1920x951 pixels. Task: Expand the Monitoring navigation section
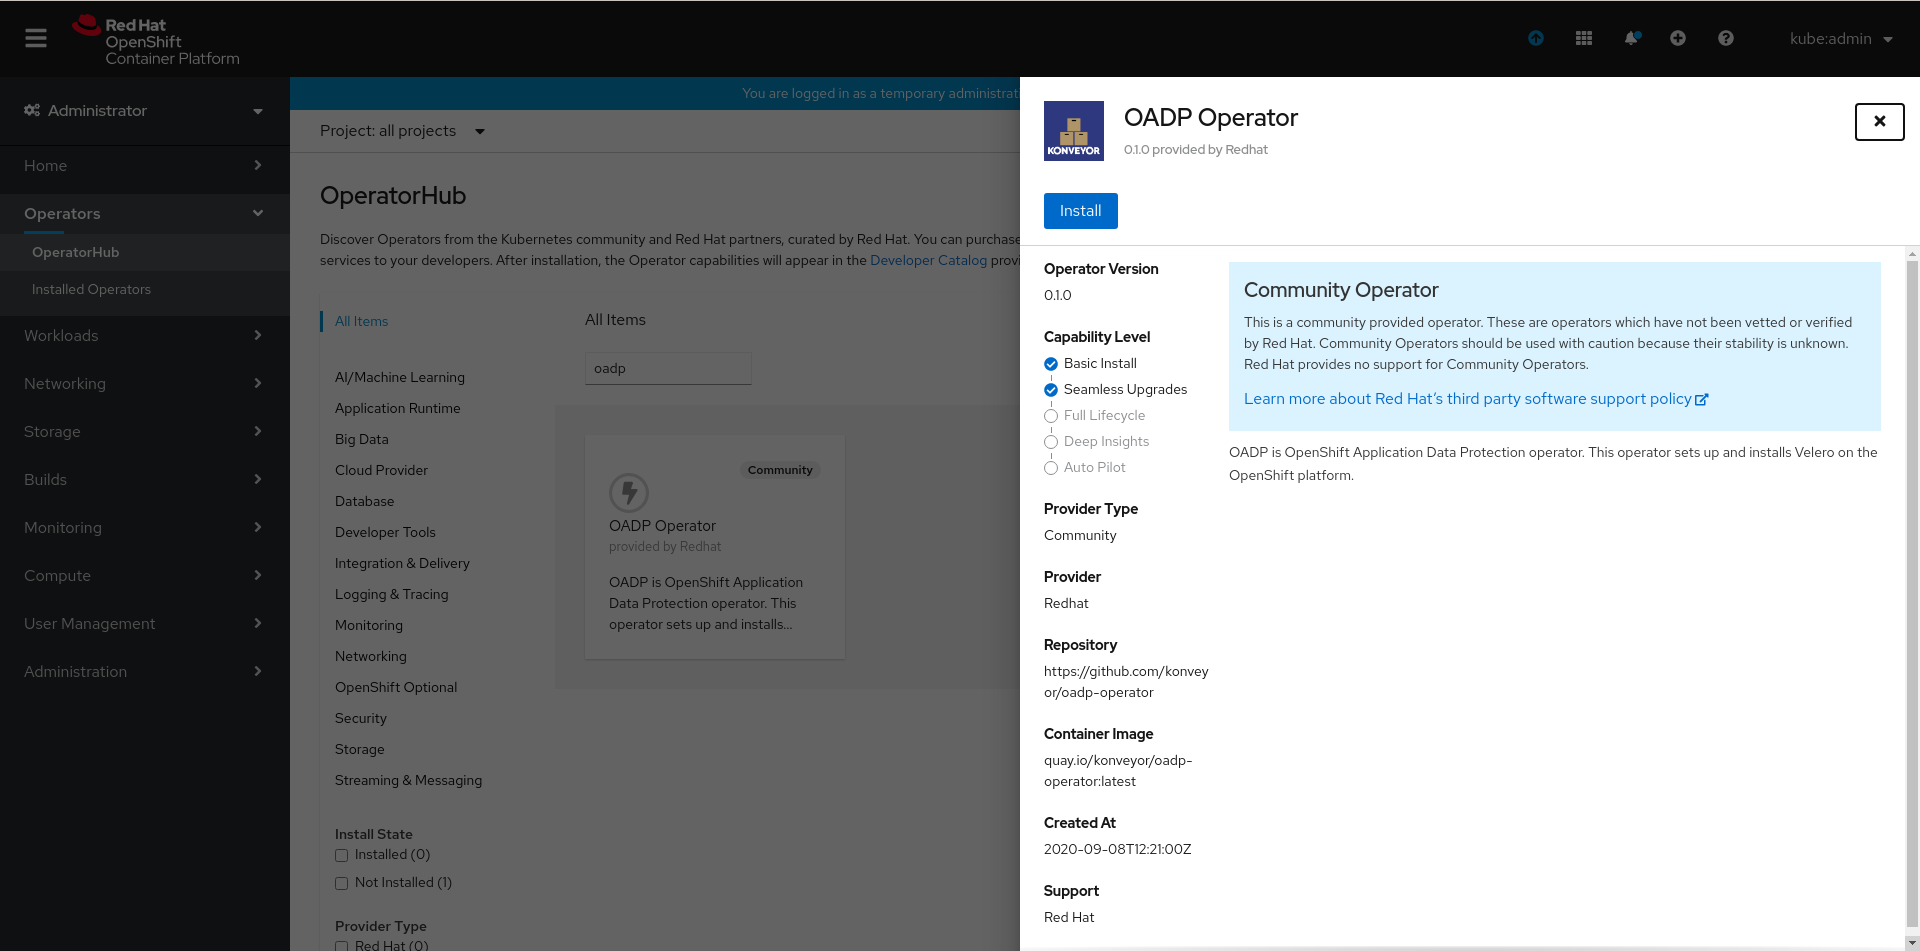click(x=145, y=528)
